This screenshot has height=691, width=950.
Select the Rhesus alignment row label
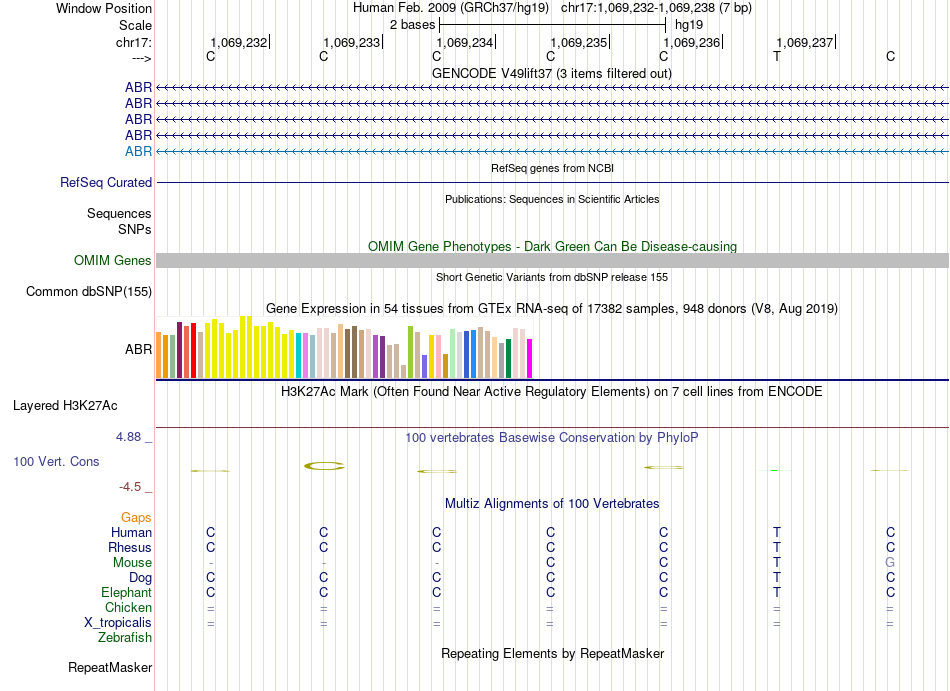click(130, 547)
